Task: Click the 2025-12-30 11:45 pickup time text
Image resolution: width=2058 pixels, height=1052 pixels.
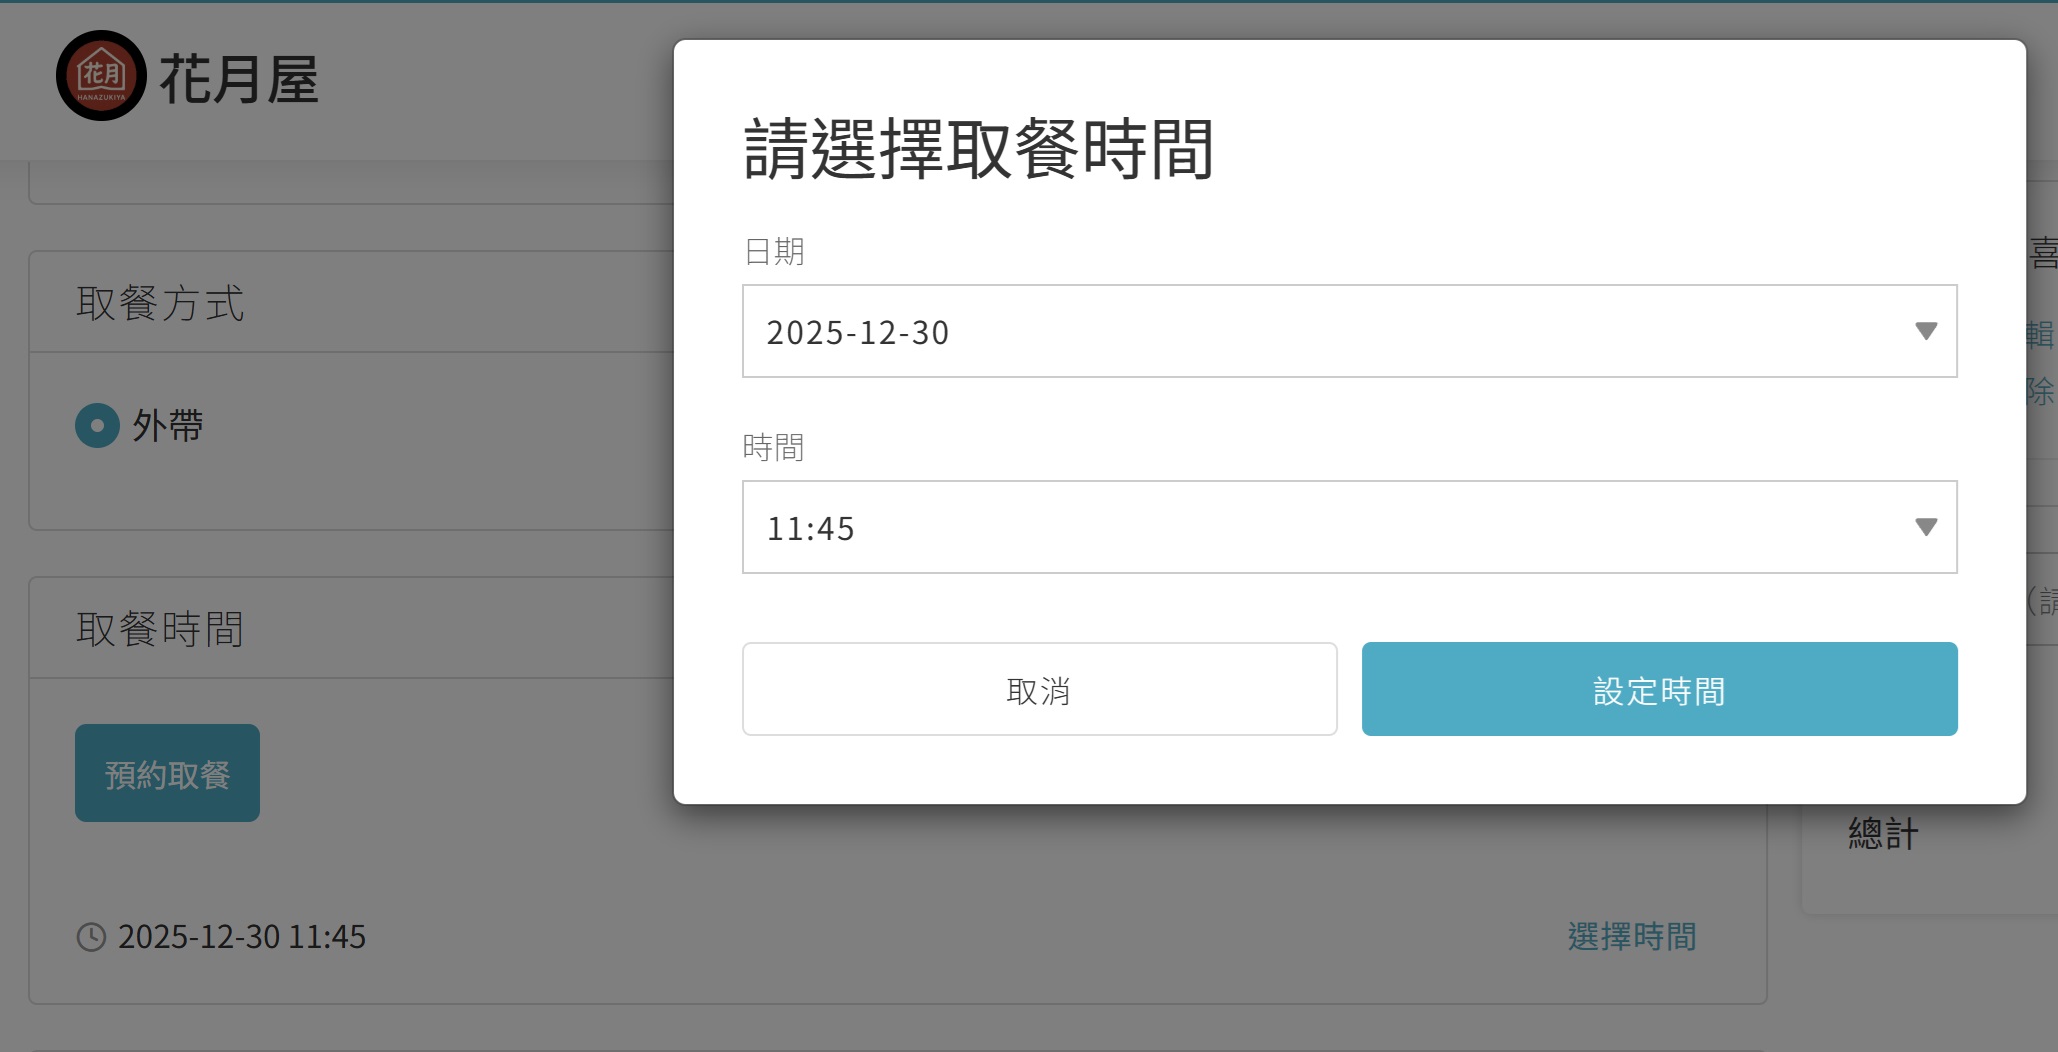Action: tap(242, 937)
